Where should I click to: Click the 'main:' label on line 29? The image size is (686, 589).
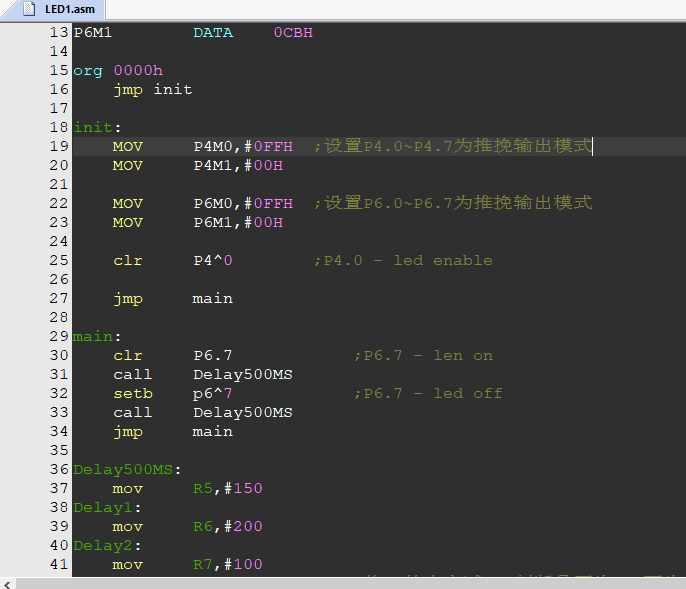(x=97, y=337)
